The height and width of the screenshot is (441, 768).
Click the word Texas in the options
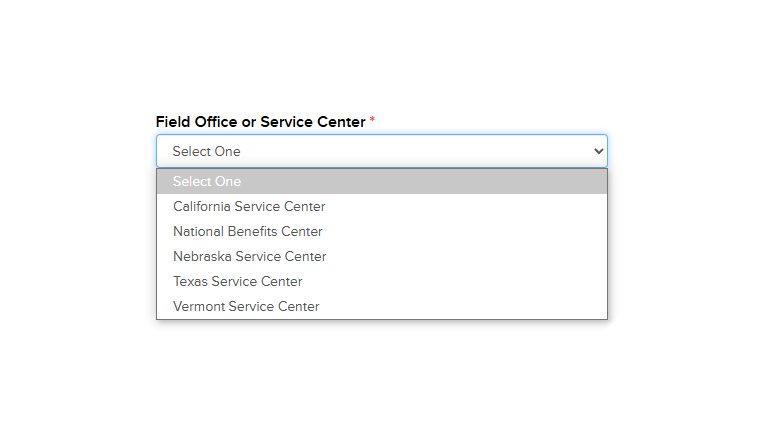[191, 281]
